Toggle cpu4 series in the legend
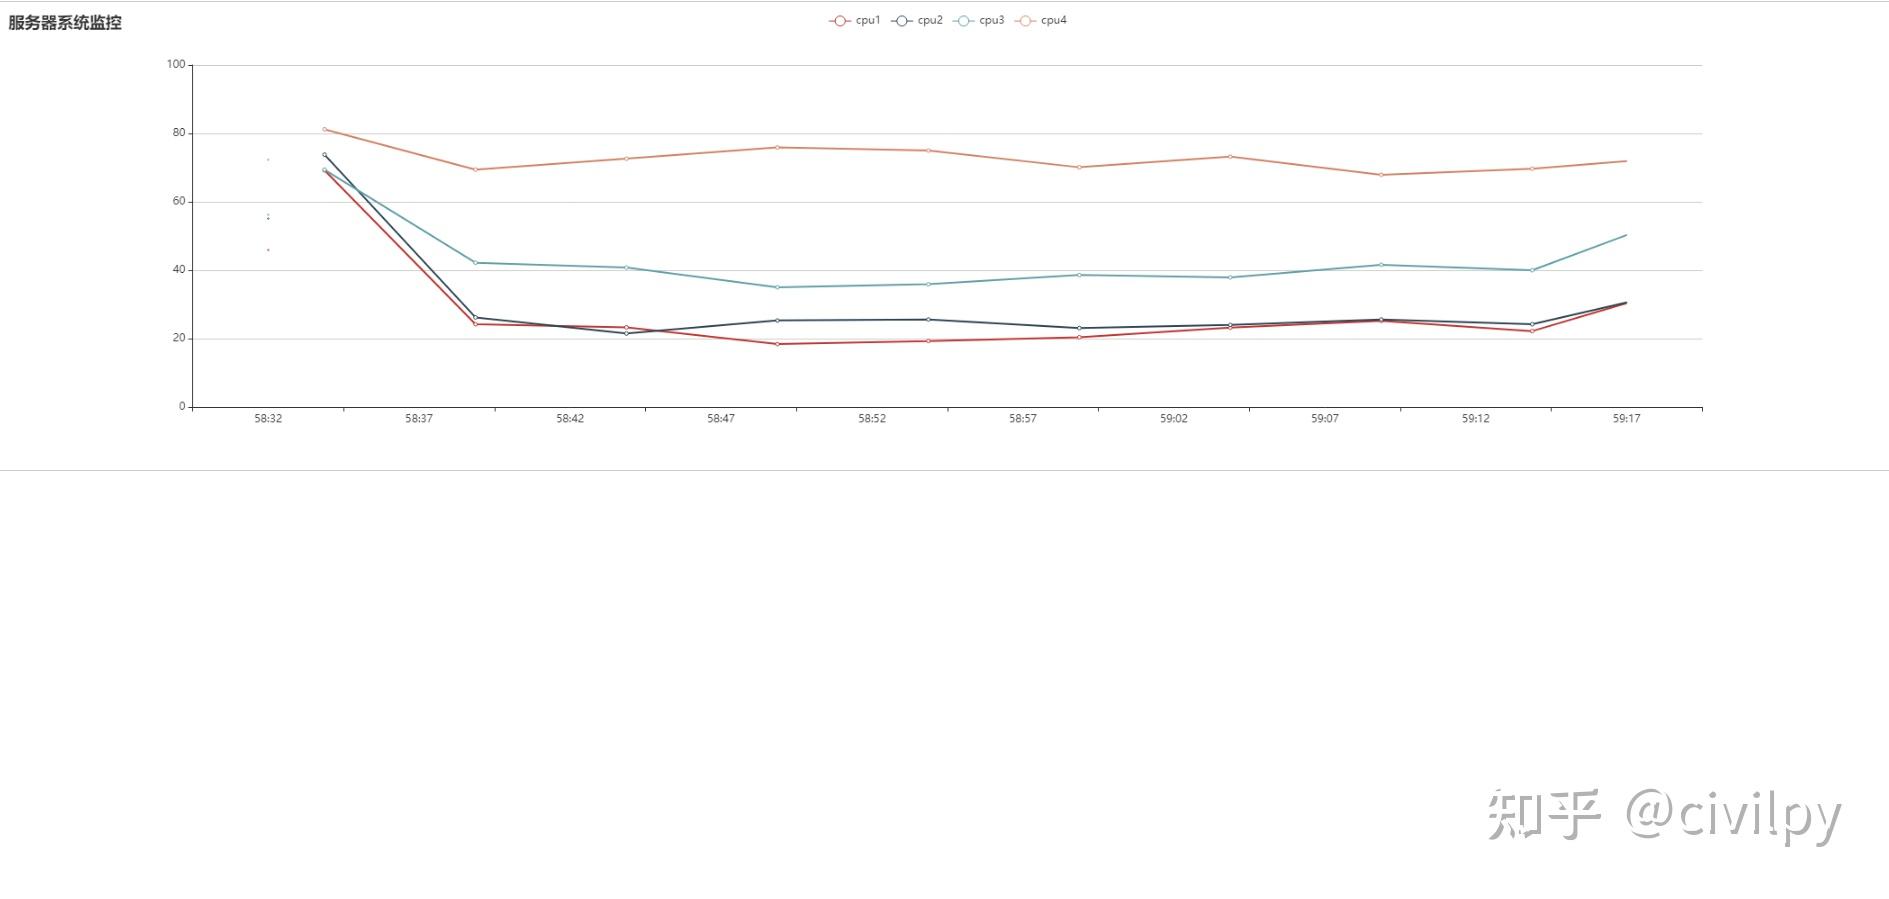 click(1041, 20)
